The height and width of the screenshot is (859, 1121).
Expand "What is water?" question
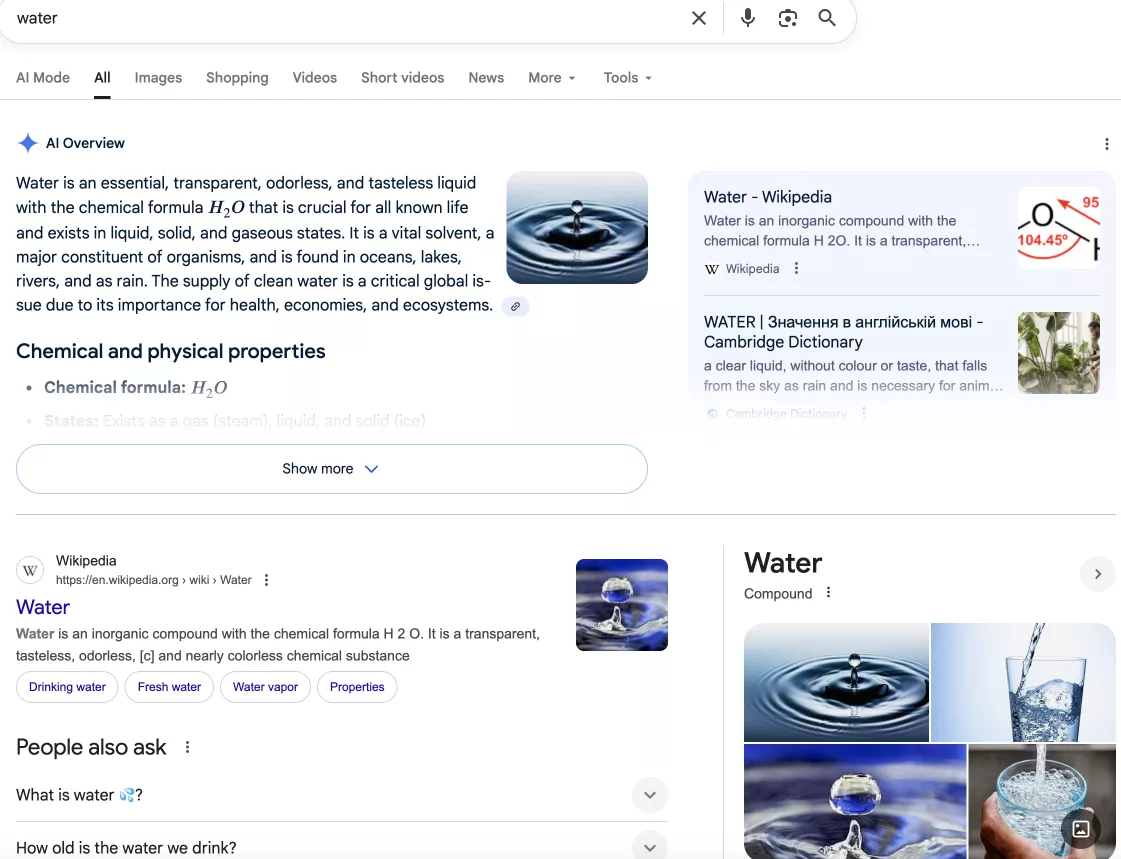tap(649, 795)
